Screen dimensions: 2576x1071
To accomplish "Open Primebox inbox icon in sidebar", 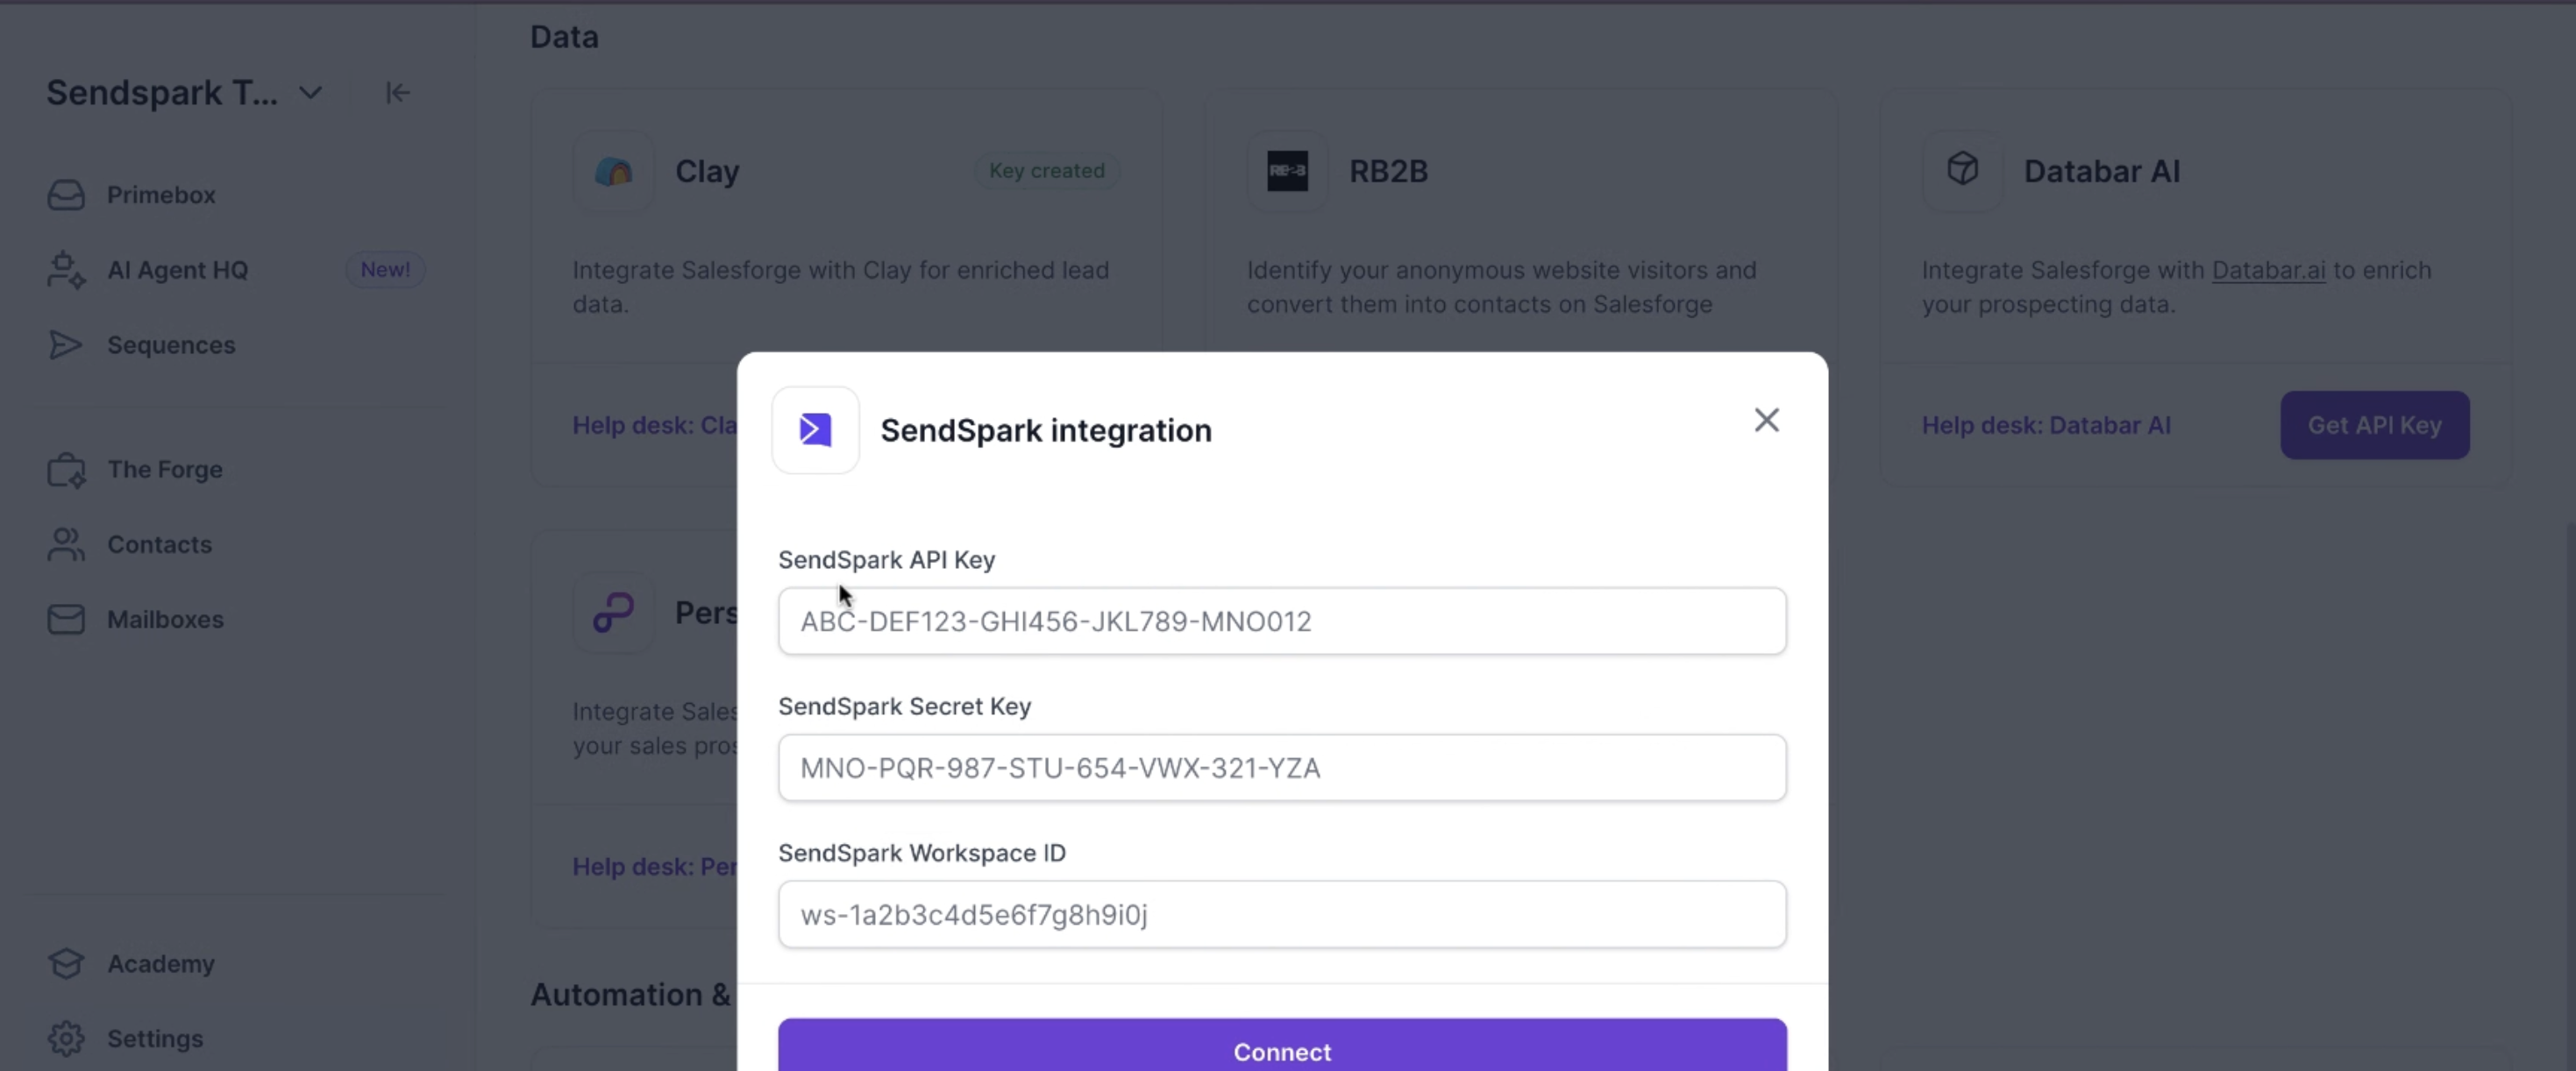I will tap(66, 195).
